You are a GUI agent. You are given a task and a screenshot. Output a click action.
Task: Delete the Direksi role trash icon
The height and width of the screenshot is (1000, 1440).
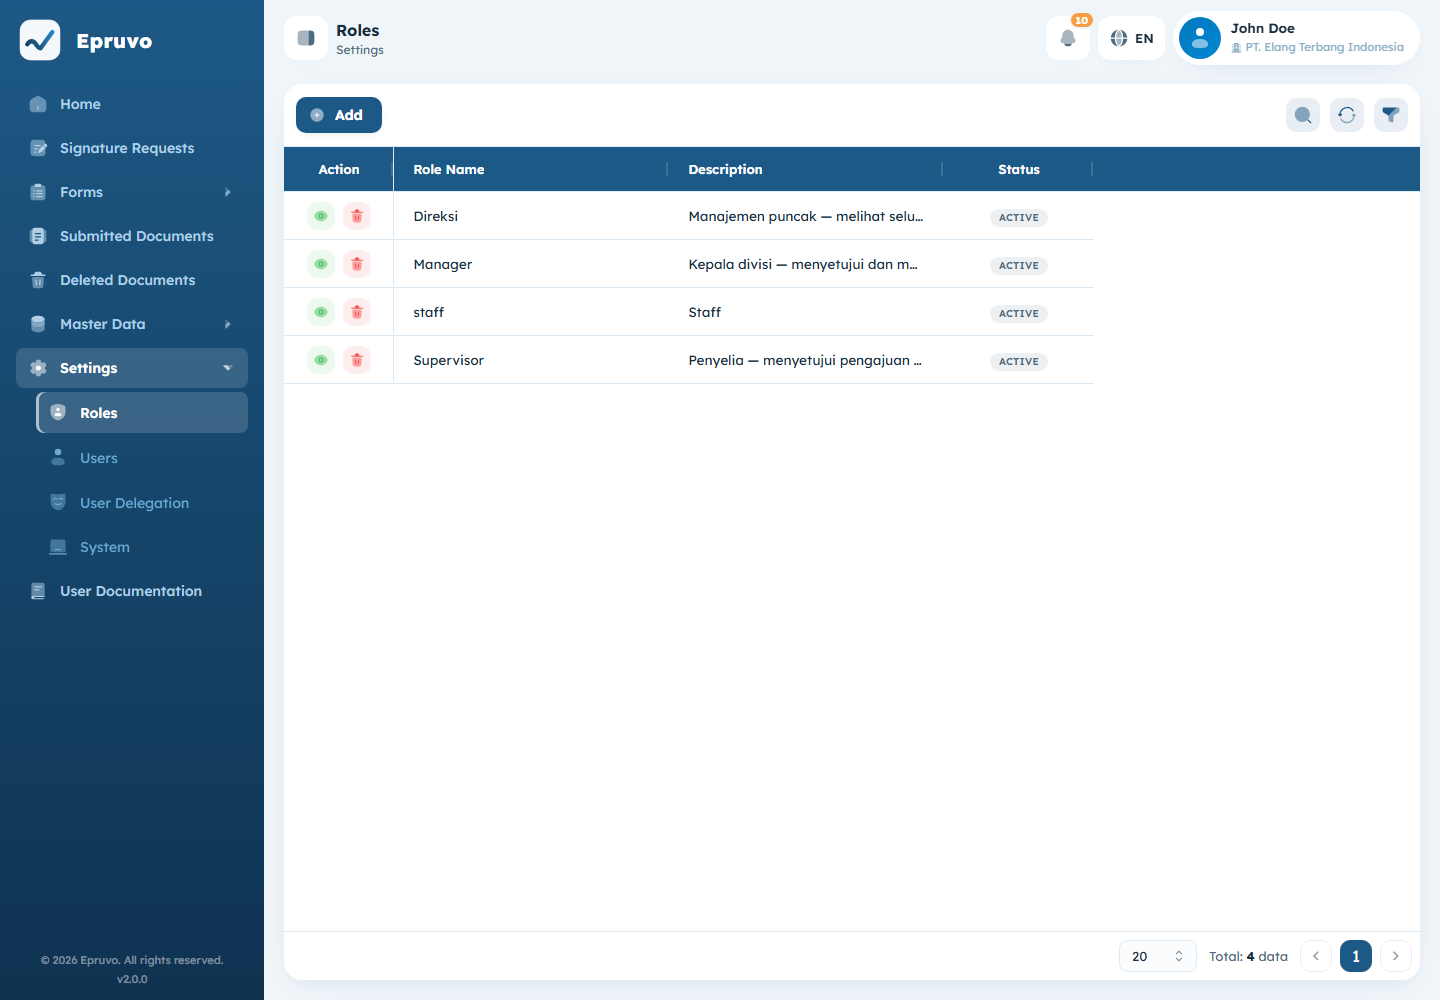(x=357, y=216)
